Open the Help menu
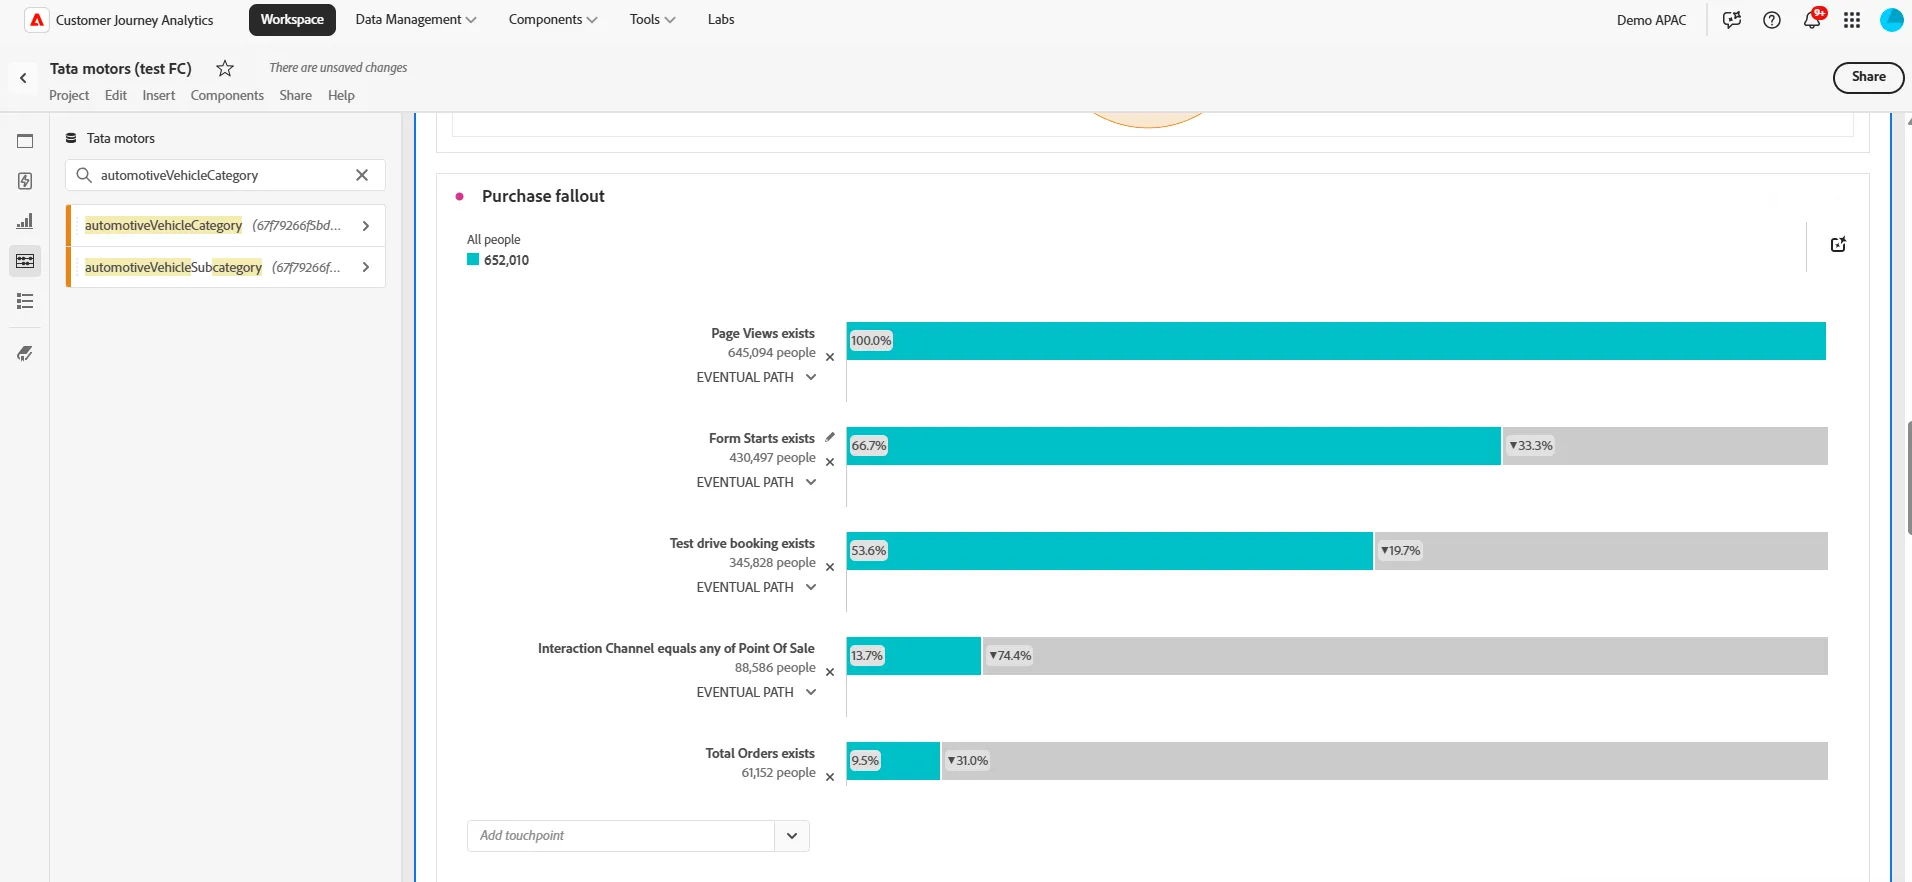 coord(341,96)
